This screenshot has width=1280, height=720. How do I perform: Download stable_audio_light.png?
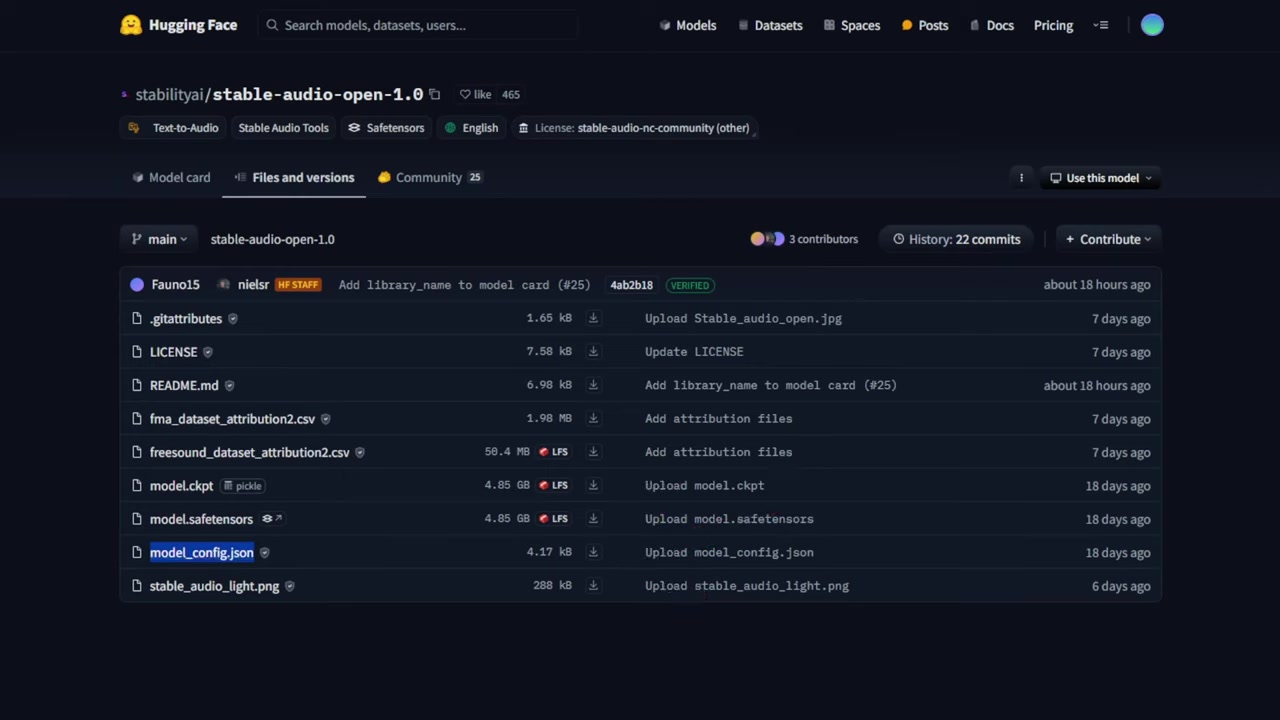593,586
